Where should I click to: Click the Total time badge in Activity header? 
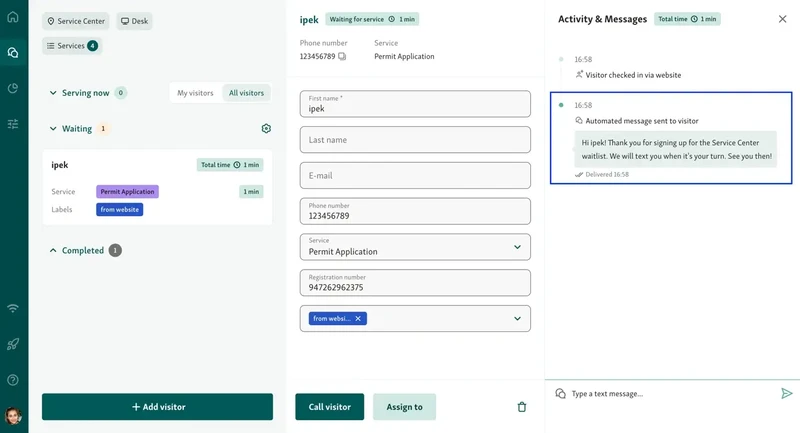pos(687,19)
